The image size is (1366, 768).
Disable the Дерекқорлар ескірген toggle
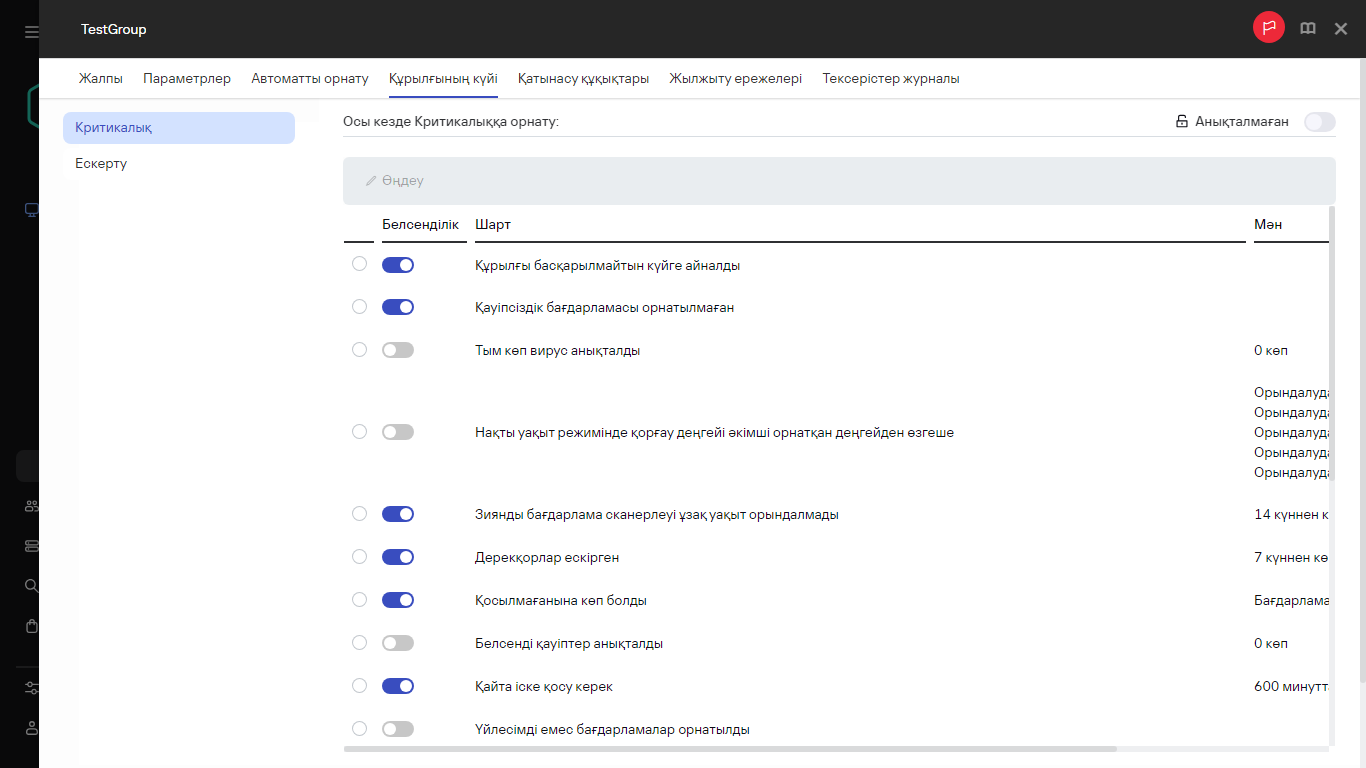click(398, 557)
